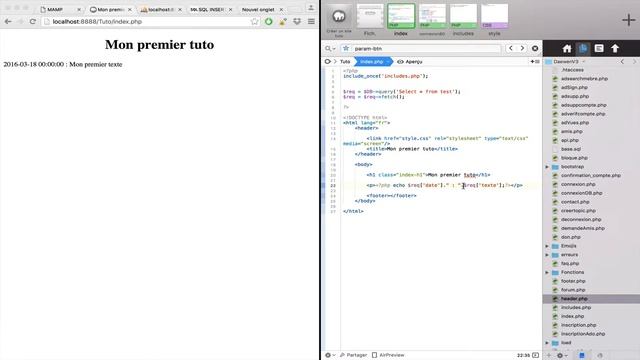Open the search options magnifier dropdown
The width and height of the screenshot is (640, 360).
330,49
